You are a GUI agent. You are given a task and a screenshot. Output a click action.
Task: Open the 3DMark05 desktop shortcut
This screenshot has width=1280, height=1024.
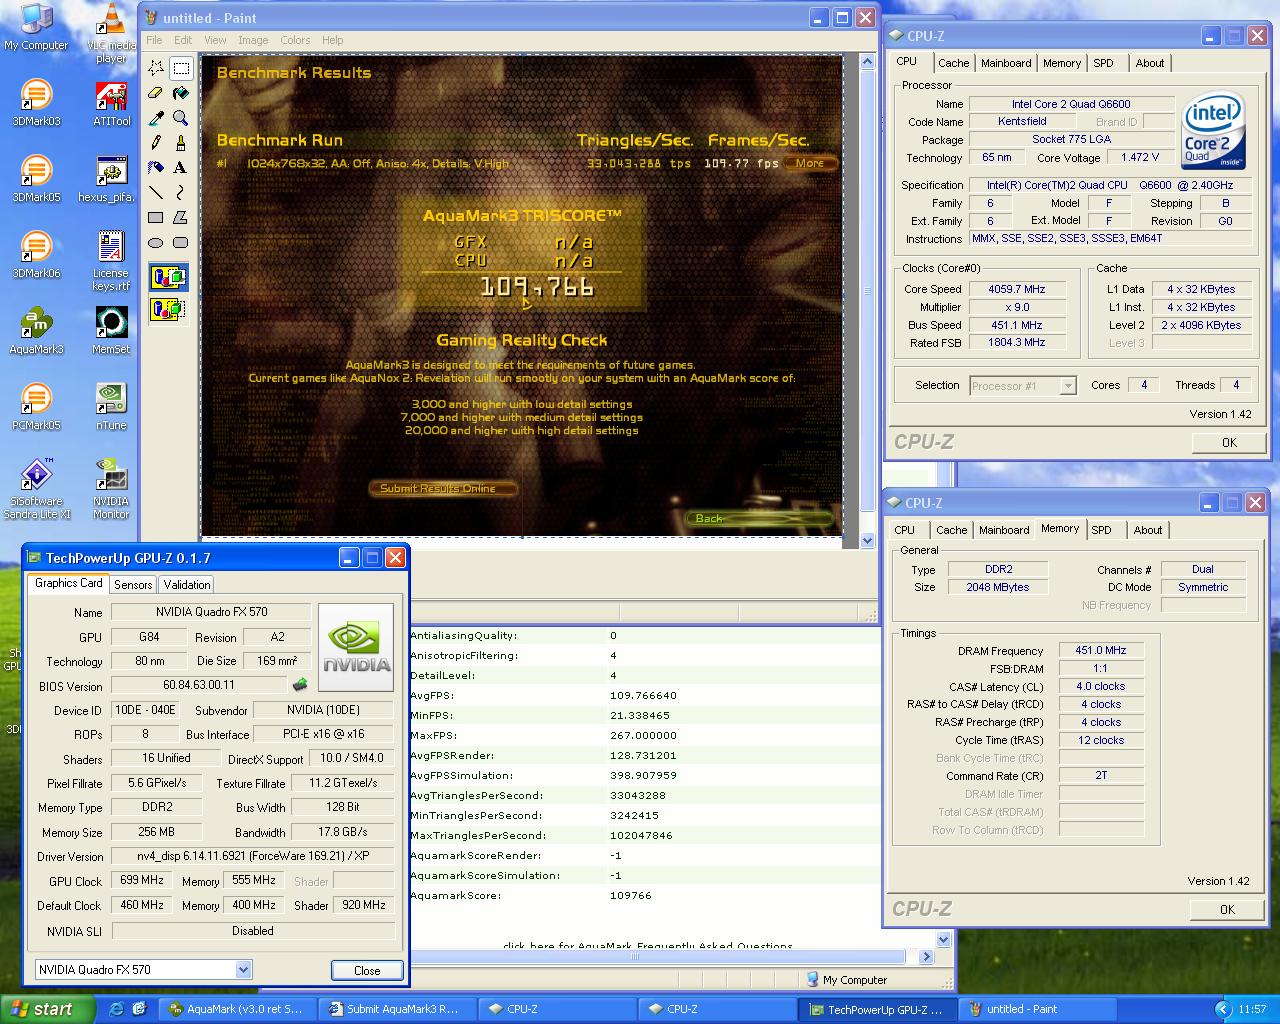click(36, 179)
